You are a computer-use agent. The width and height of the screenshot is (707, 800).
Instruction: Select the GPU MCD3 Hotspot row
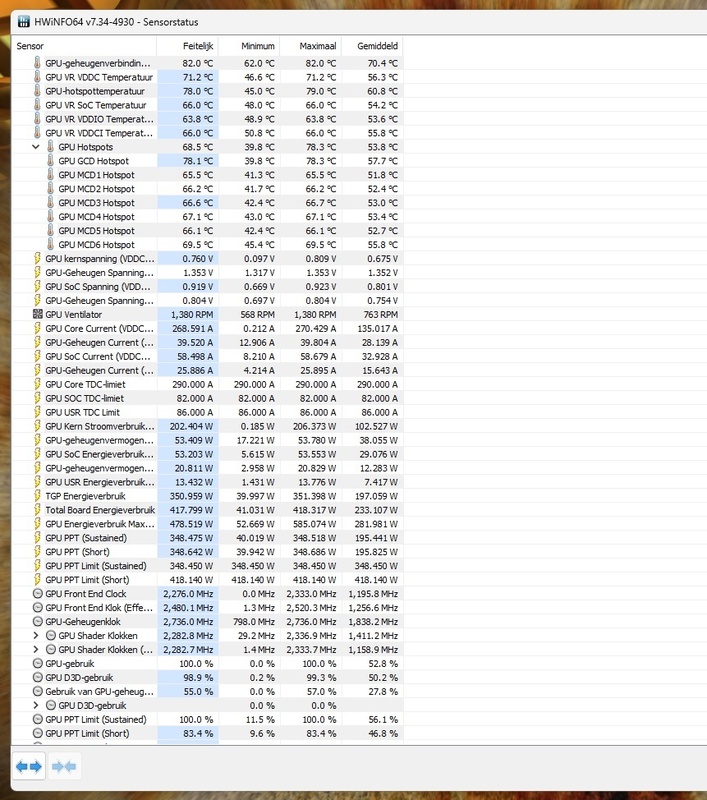(x=207, y=203)
